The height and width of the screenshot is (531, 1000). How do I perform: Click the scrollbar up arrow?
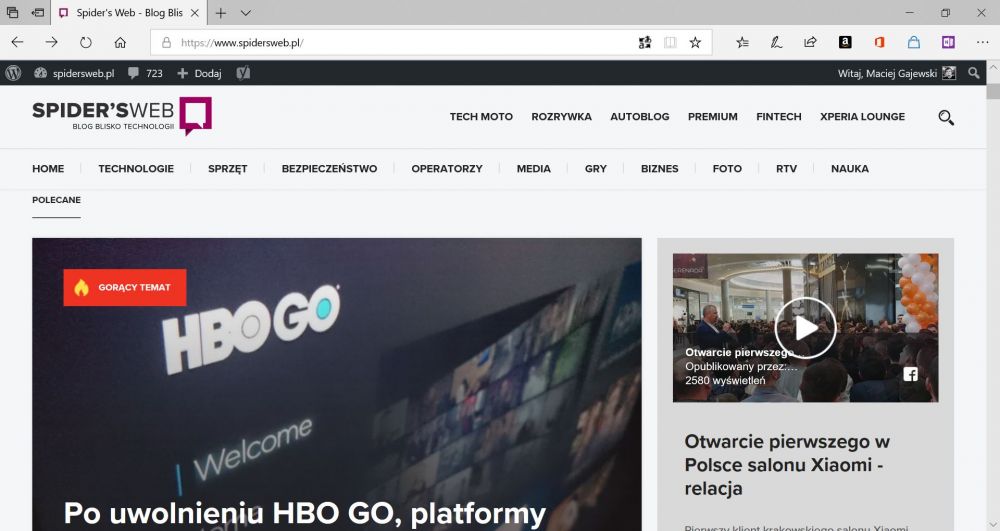(x=993, y=66)
